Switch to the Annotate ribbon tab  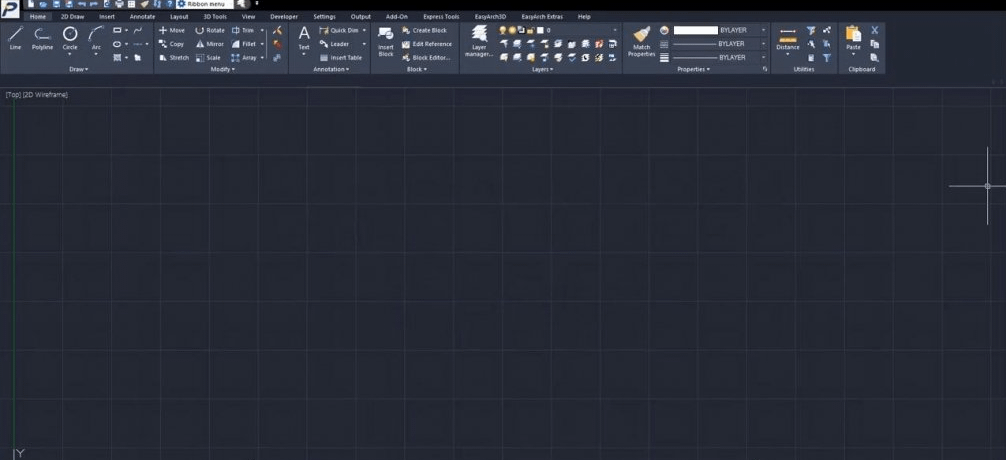[x=142, y=17]
